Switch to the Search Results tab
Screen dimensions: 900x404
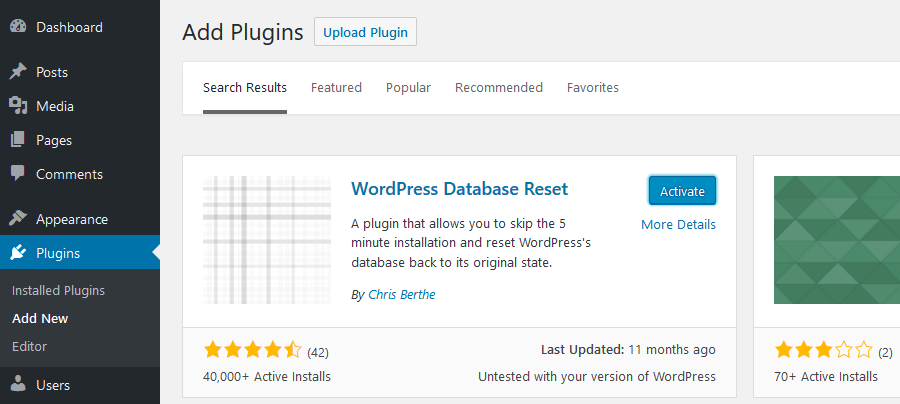point(245,88)
